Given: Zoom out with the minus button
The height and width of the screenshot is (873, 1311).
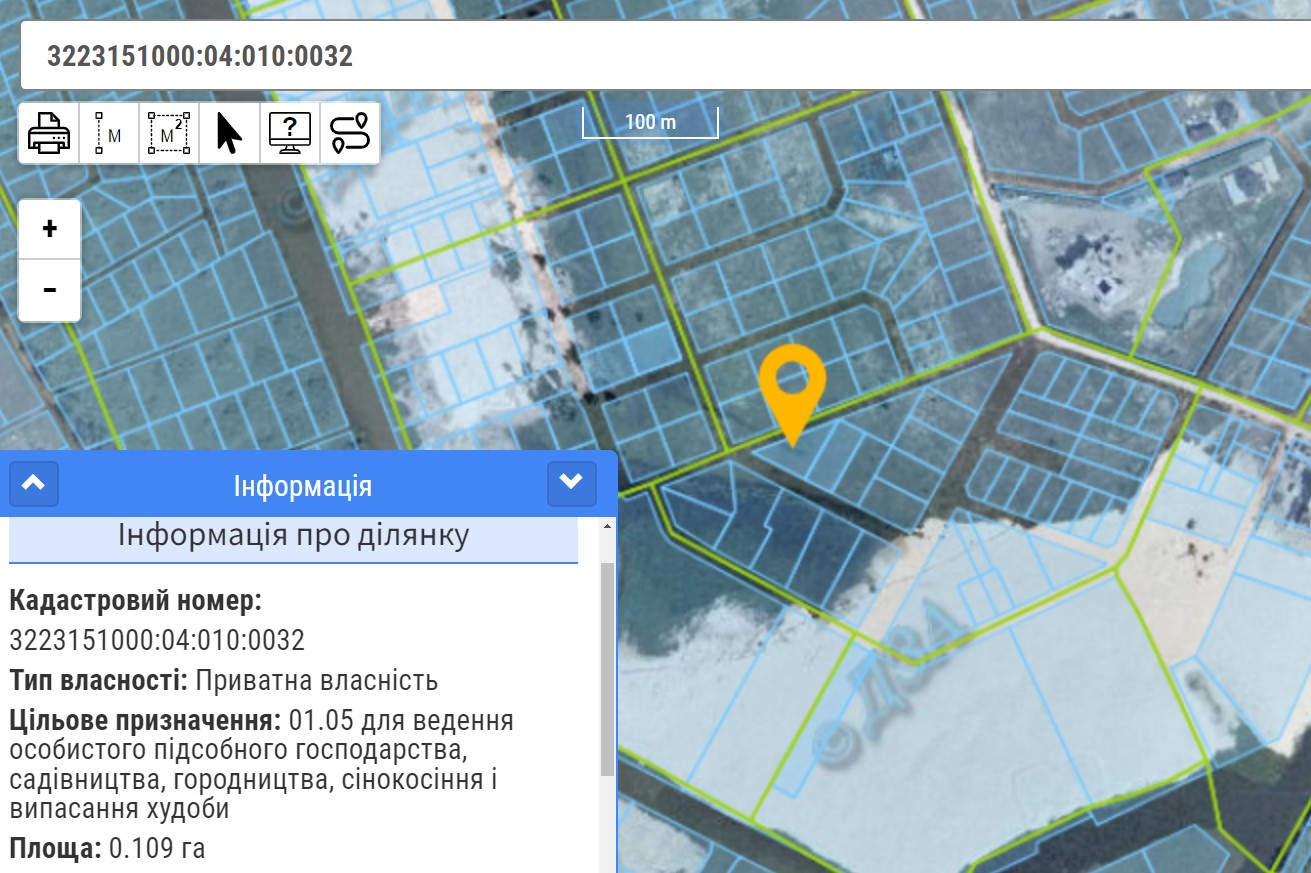Looking at the screenshot, I should [49, 290].
